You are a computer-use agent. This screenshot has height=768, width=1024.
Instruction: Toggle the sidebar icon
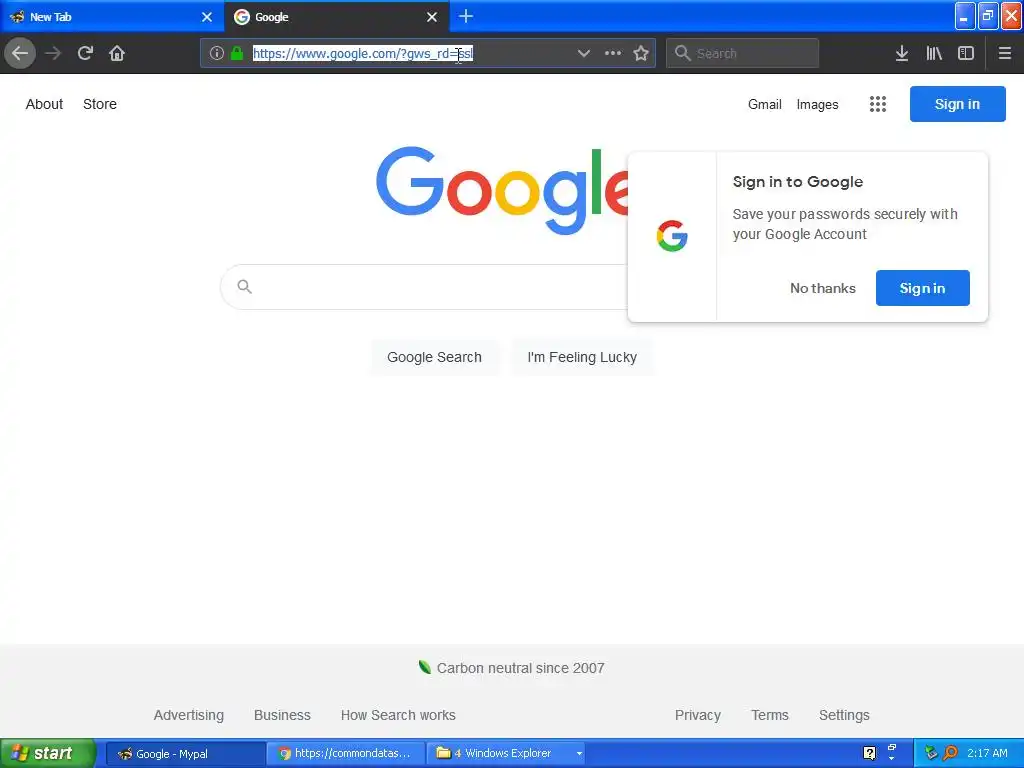point(966,53)
